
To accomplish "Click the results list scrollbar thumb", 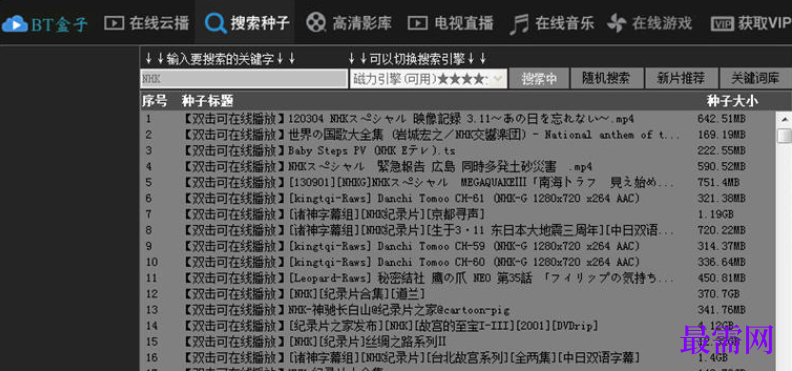I will (784, 136).
